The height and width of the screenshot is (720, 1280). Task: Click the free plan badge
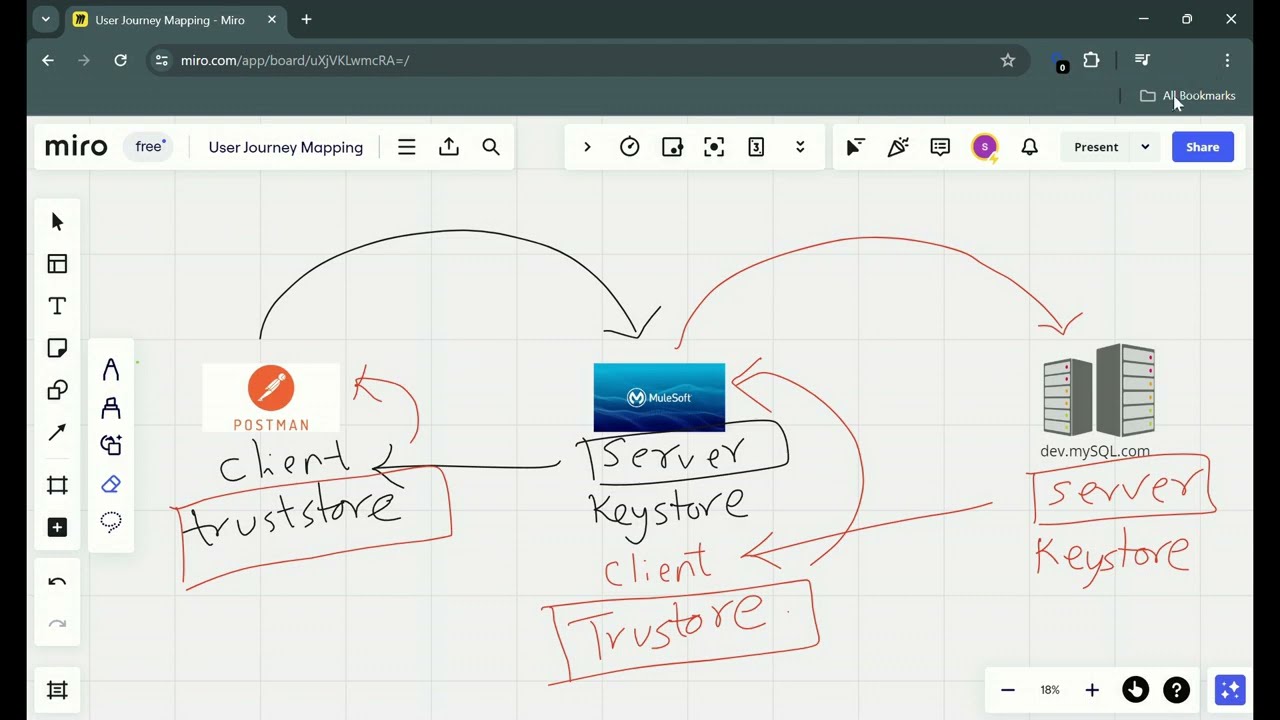(150, 147)
